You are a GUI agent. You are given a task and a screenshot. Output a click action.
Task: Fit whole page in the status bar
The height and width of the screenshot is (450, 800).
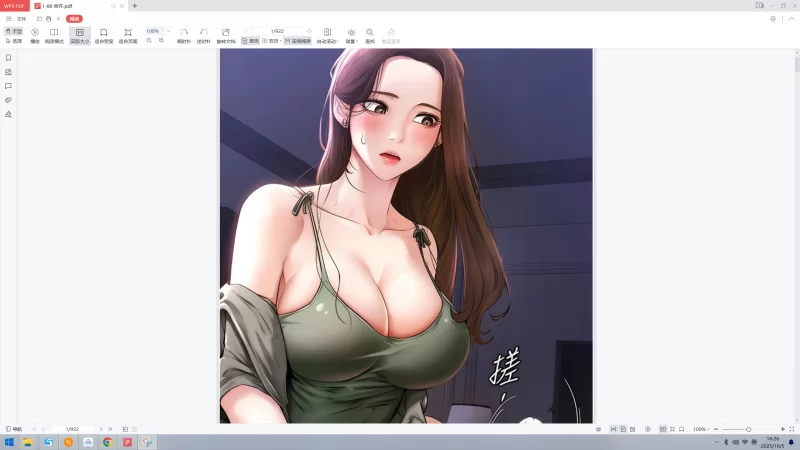coord(672,429)
